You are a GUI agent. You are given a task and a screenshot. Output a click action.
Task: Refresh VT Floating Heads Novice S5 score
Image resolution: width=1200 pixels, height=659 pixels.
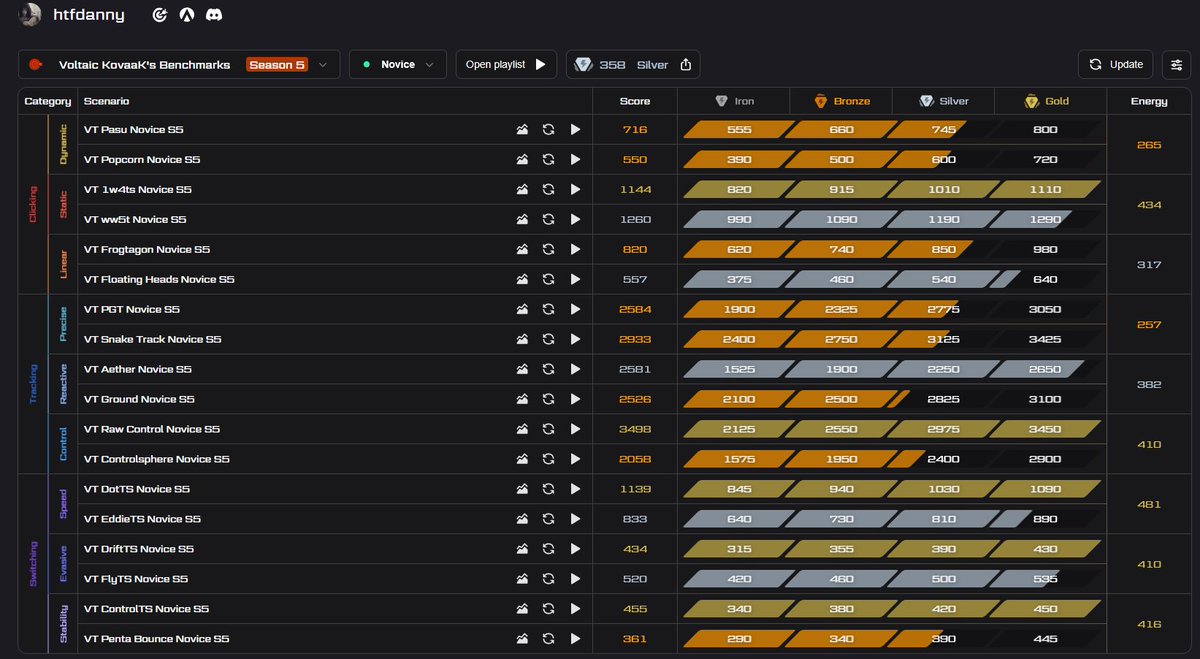tap(548, 280)
